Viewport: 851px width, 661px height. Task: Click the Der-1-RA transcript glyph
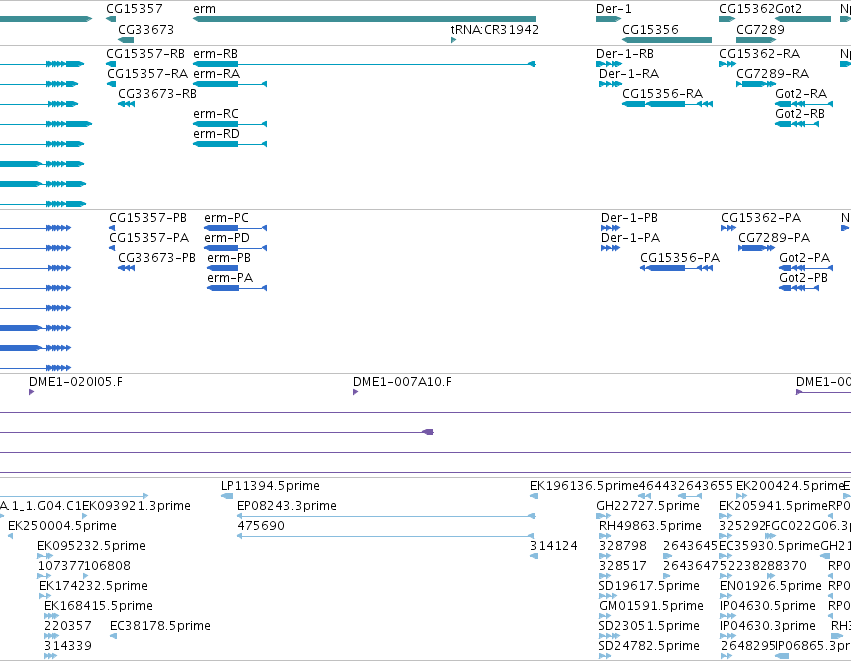[610, 84]
